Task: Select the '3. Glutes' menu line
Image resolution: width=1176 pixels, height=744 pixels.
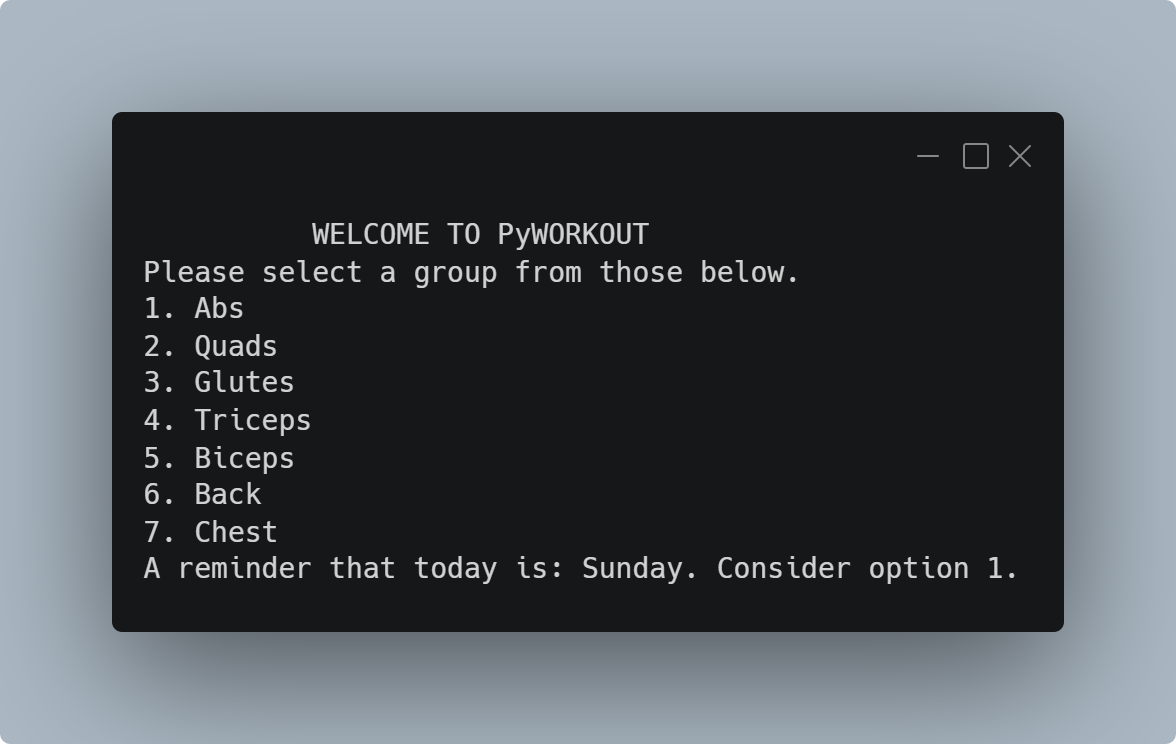Action: pyautogui.click(x=218, y=382)
